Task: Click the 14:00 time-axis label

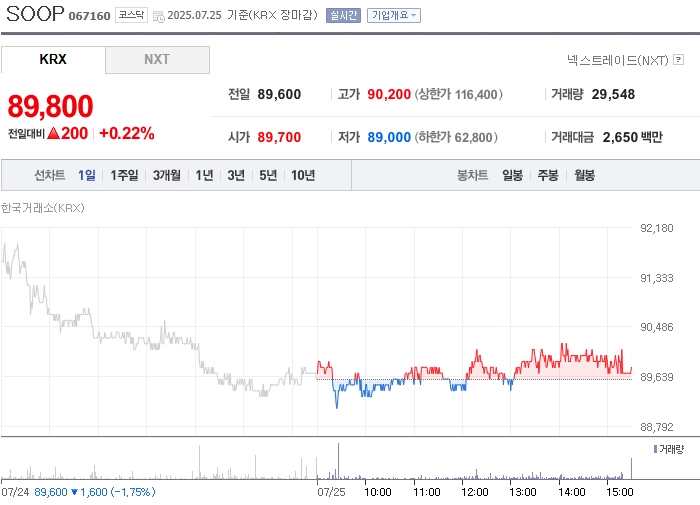Action: 571,492
